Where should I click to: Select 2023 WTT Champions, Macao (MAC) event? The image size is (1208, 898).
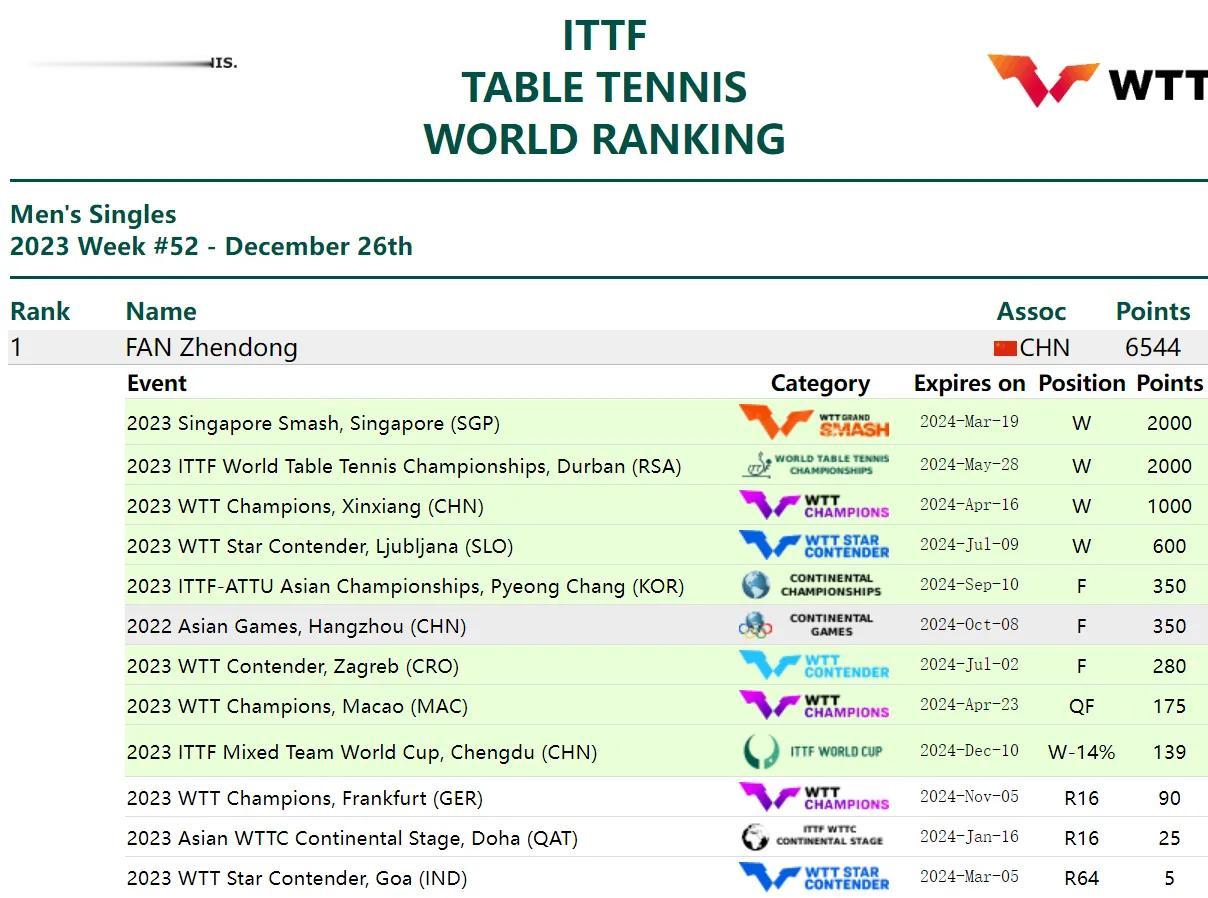(x=297, y=706)
